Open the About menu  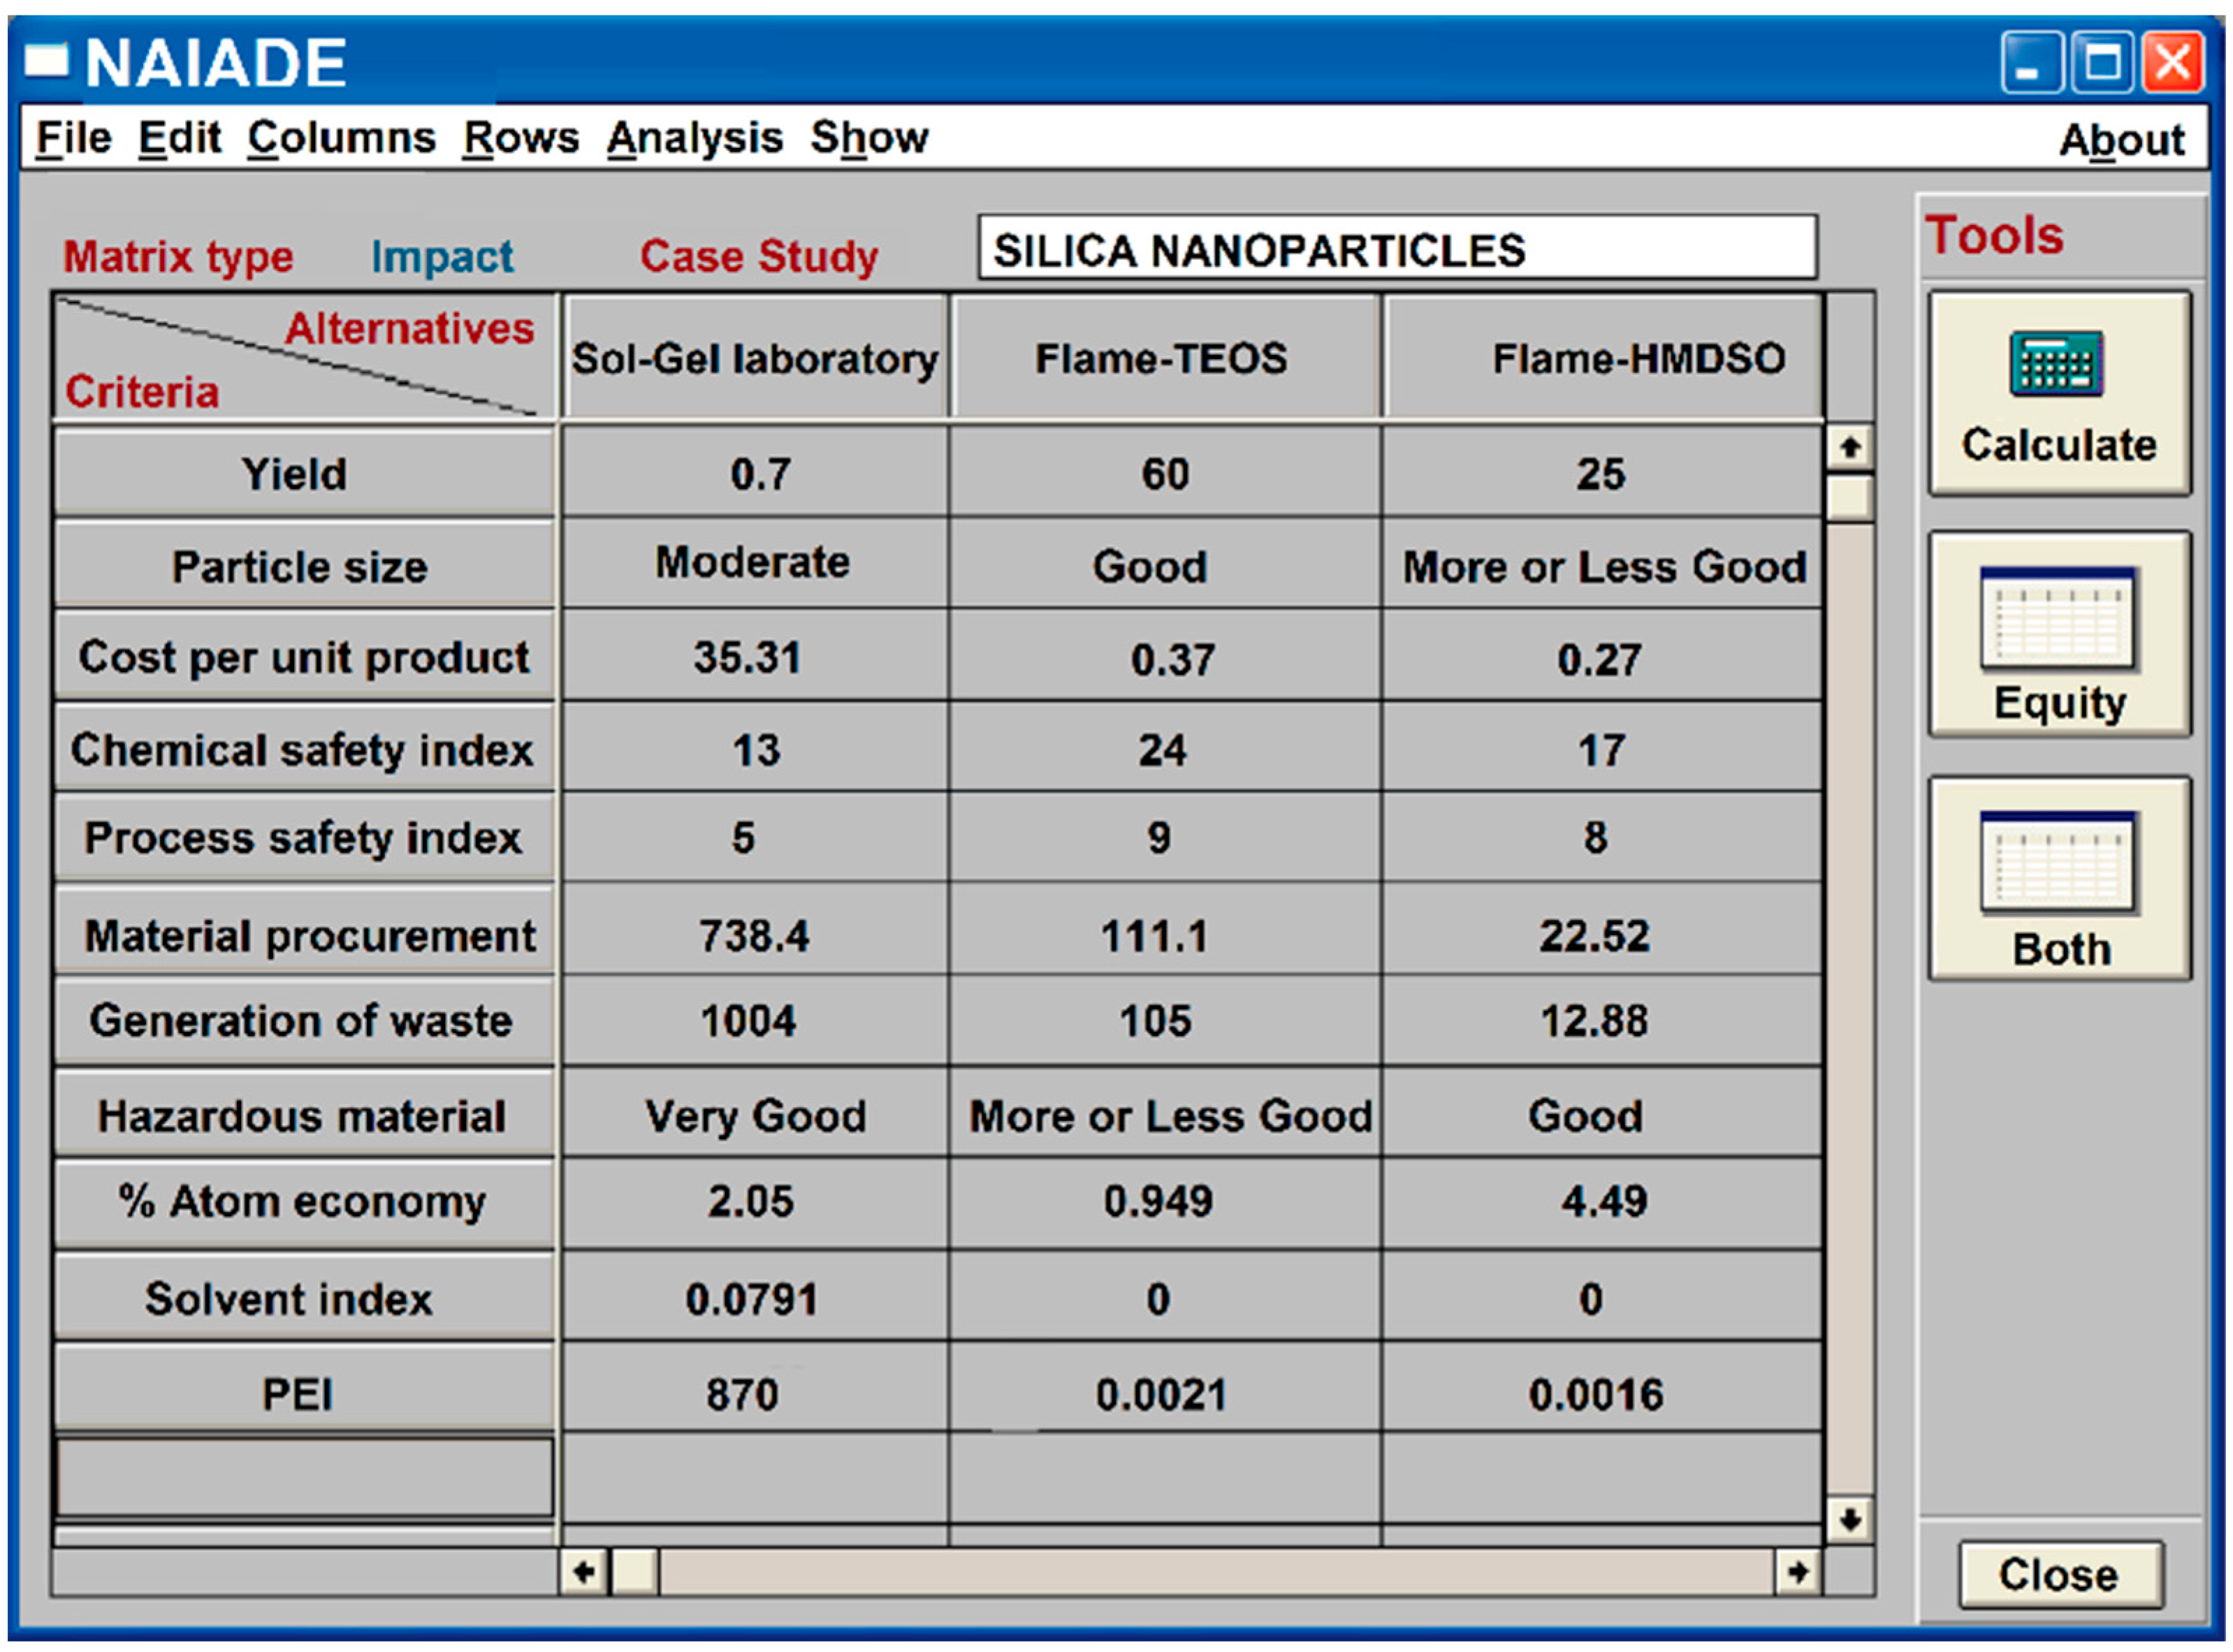(2121, 140)
